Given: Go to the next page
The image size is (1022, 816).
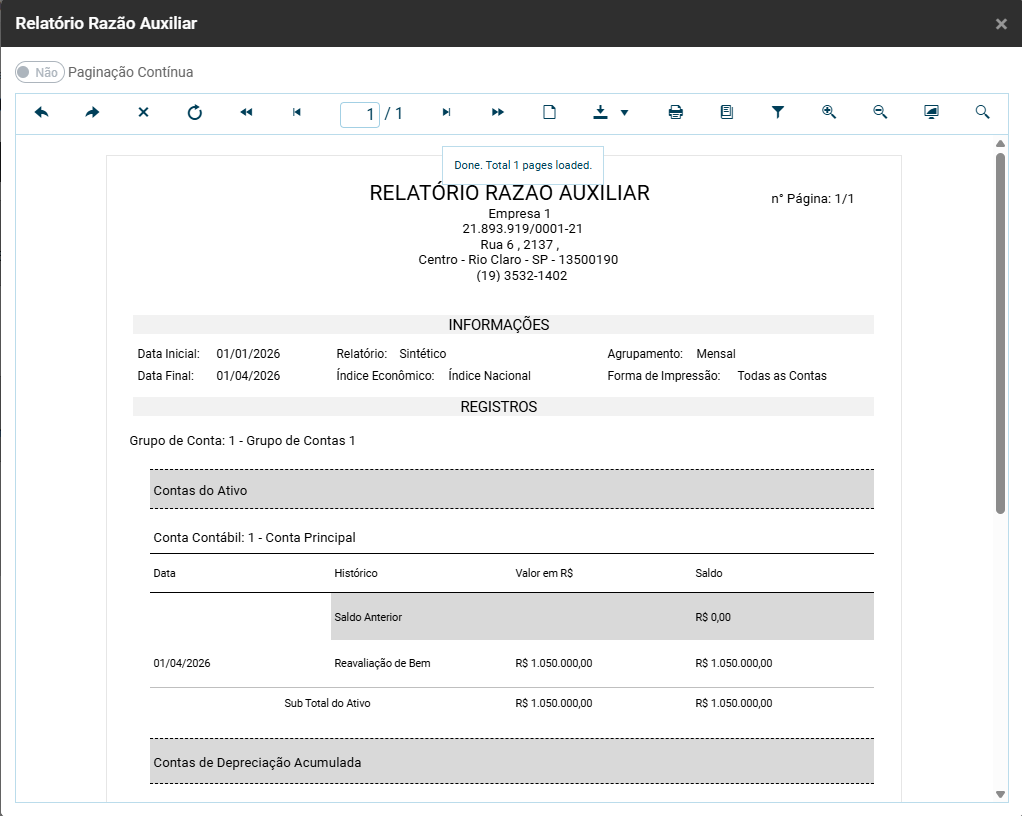Looking at the screenshot, I should pos(447,113).
